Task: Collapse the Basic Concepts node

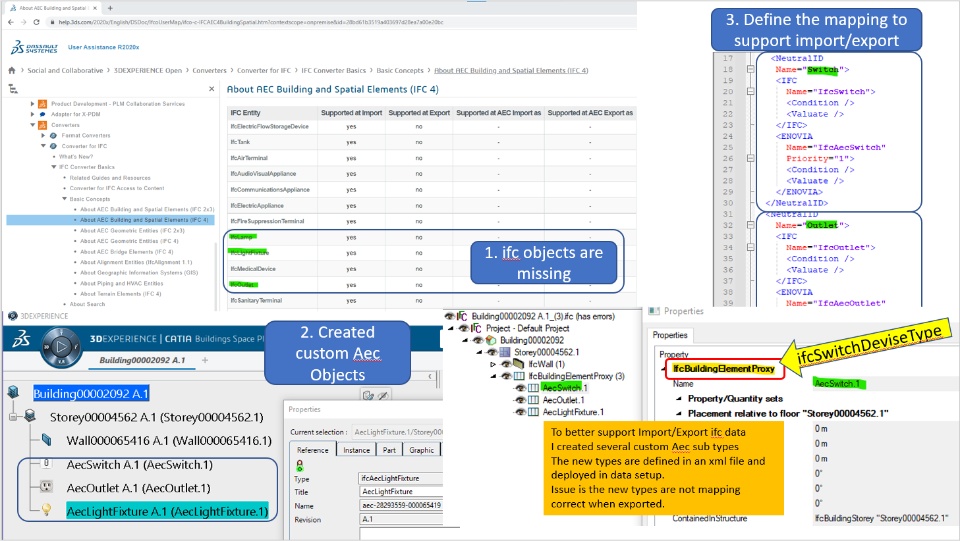Action: [64, 199]
